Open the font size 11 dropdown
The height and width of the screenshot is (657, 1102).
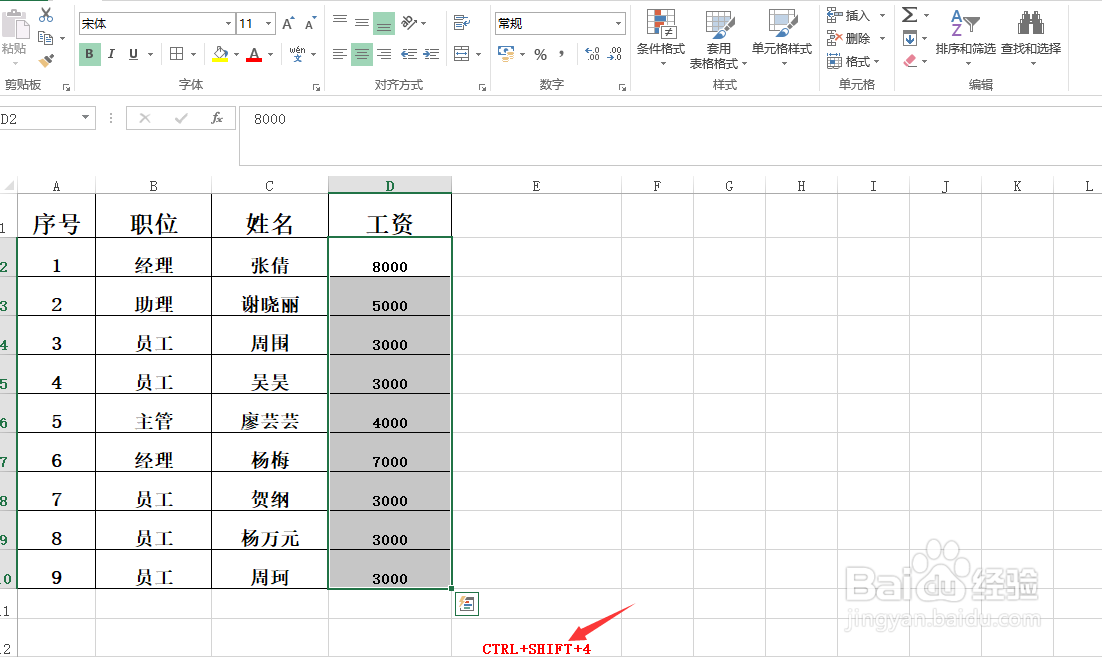[x=268, y=24]
